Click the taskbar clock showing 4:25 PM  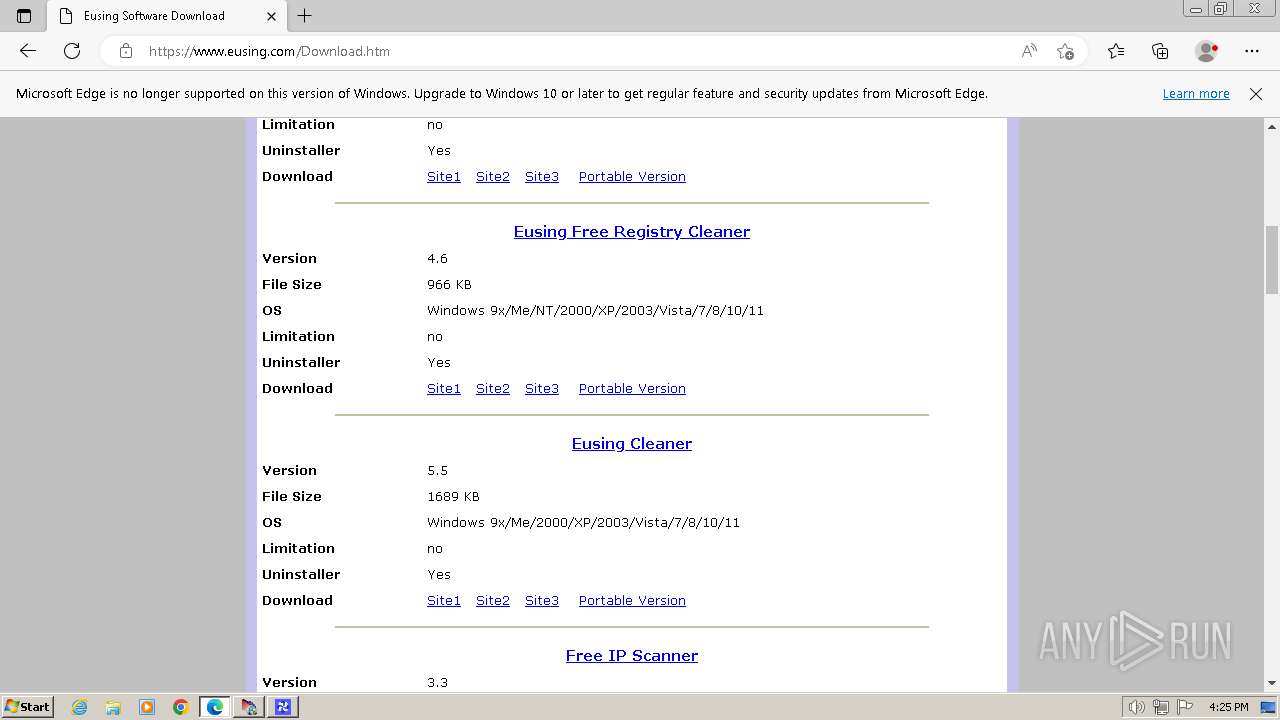pyautogui.click(x=1228, y=707)
